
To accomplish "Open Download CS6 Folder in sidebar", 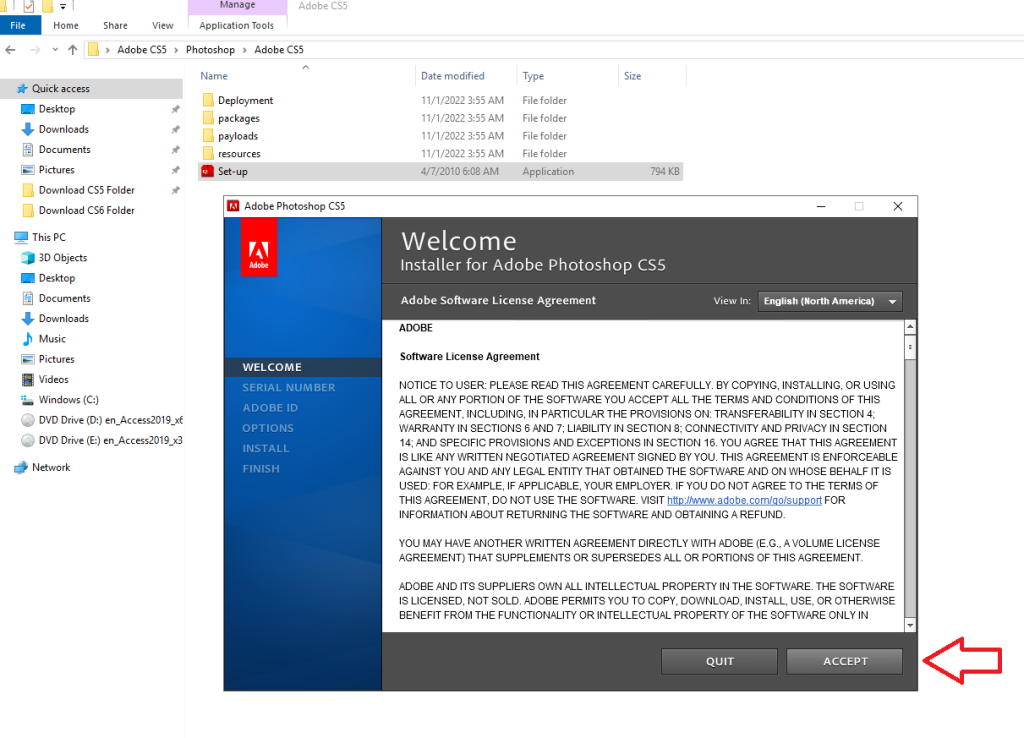I will 86,210.
